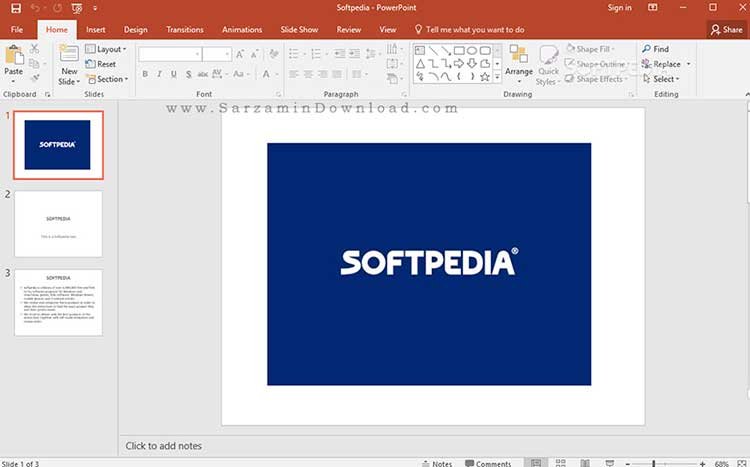The width and height of the screenshot is (750, 467).
Task: Select the Text Box shape
Action: tap(420, 50)
